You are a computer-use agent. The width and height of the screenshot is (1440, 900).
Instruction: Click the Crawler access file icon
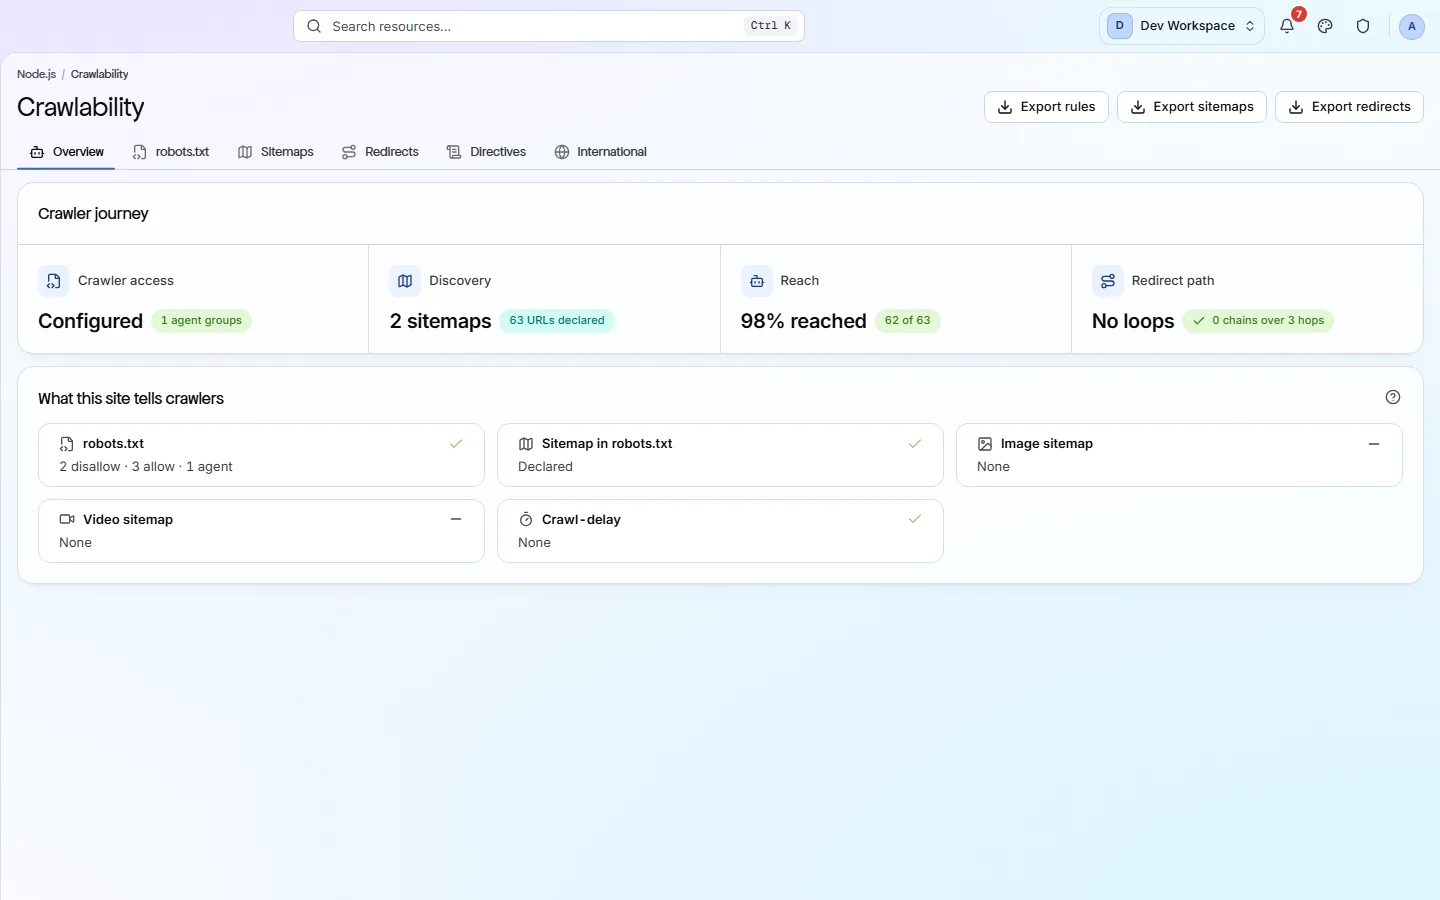[54, 281]
